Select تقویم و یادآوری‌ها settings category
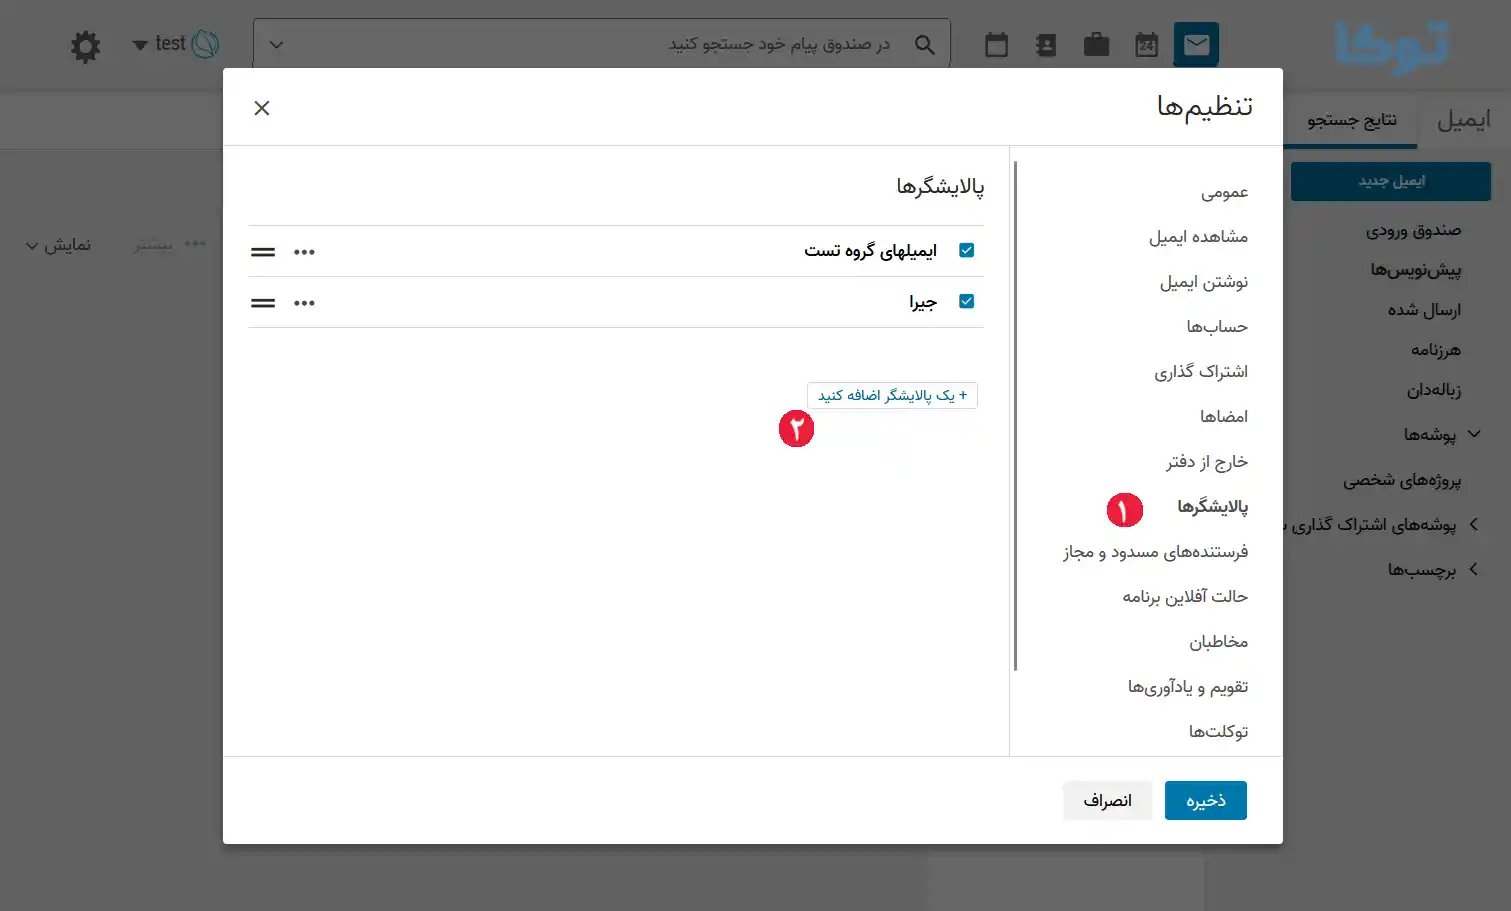1511x911 pixels. pos(1188,687)
